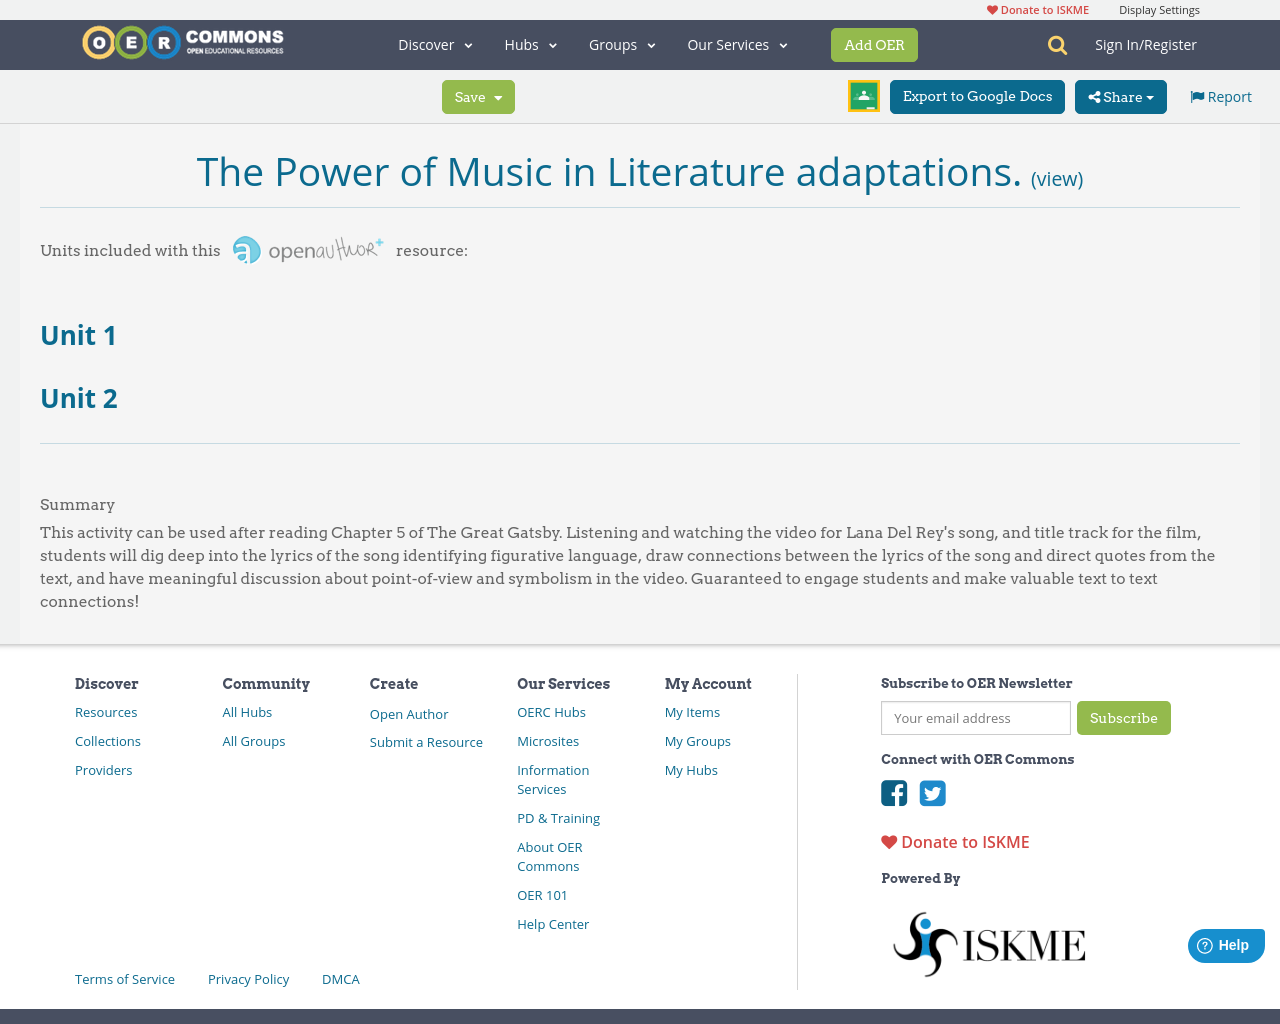Open the Help chat widget
1280x1024 pixels.
point(1225,944)
